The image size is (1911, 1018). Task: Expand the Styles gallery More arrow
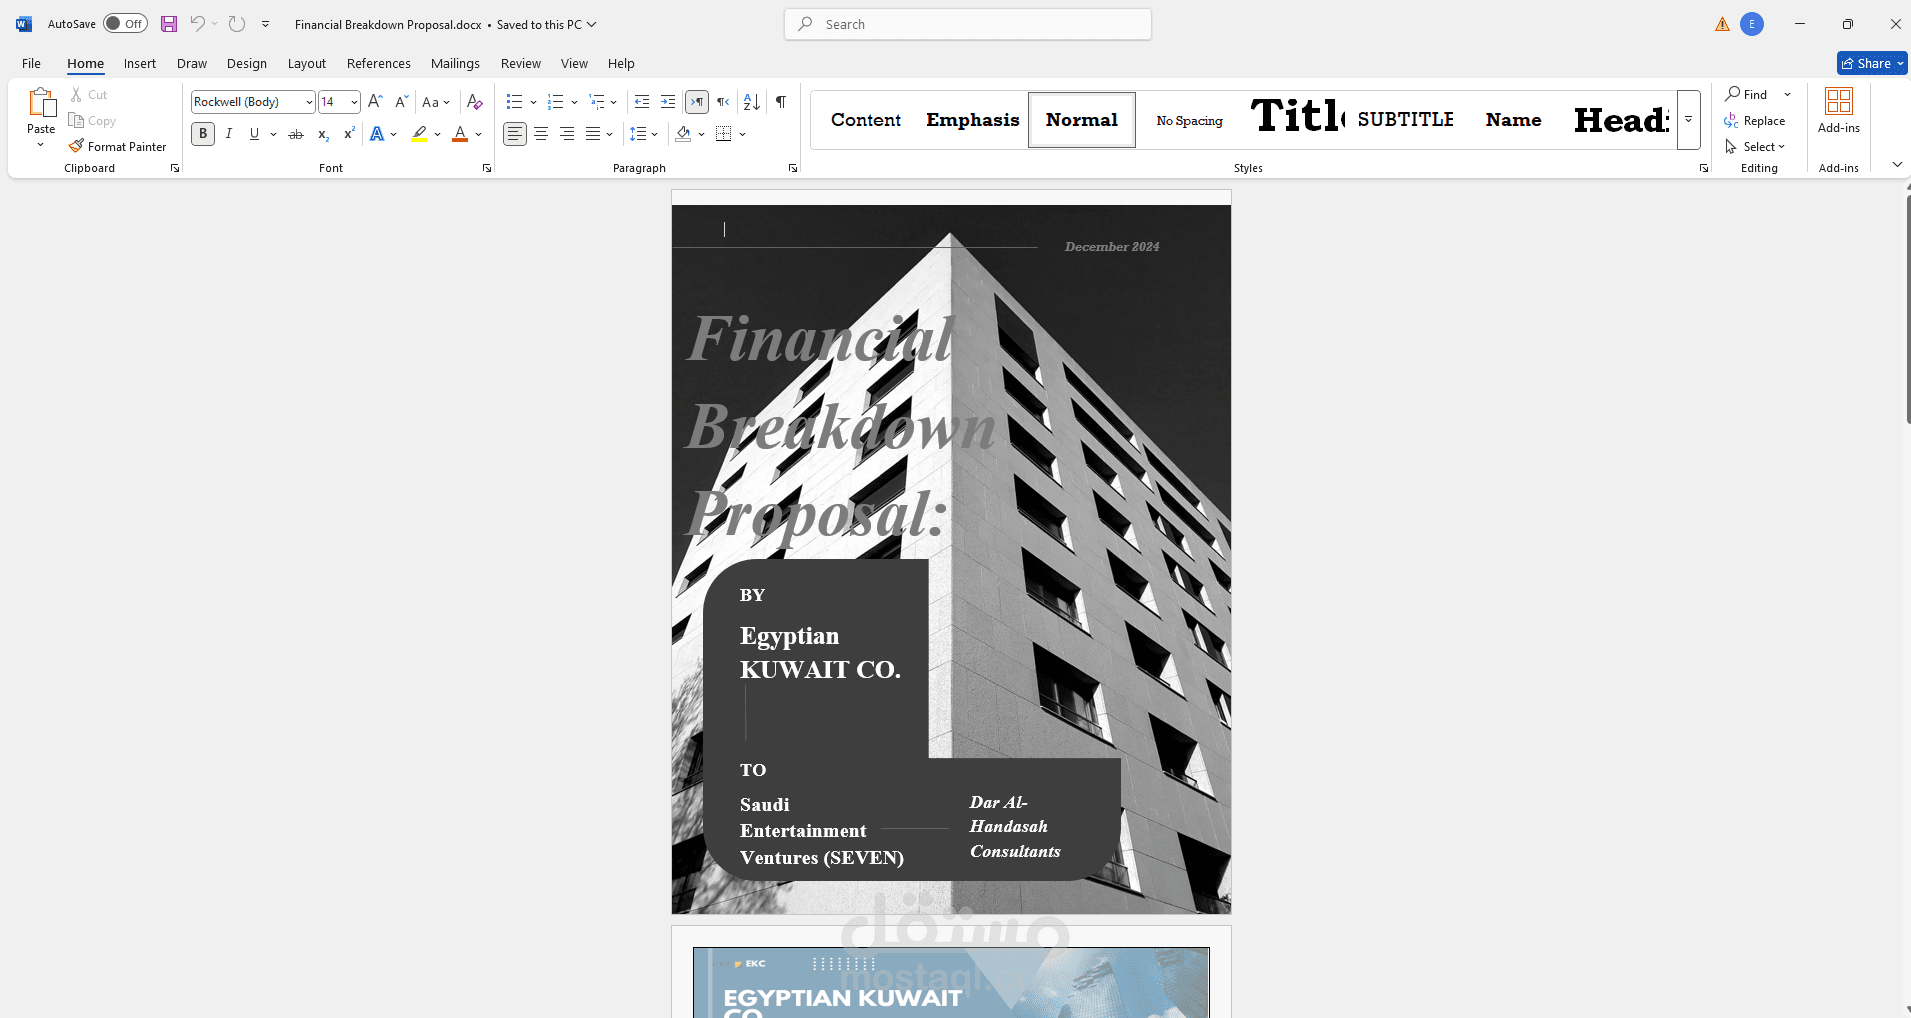point(1688,120)
